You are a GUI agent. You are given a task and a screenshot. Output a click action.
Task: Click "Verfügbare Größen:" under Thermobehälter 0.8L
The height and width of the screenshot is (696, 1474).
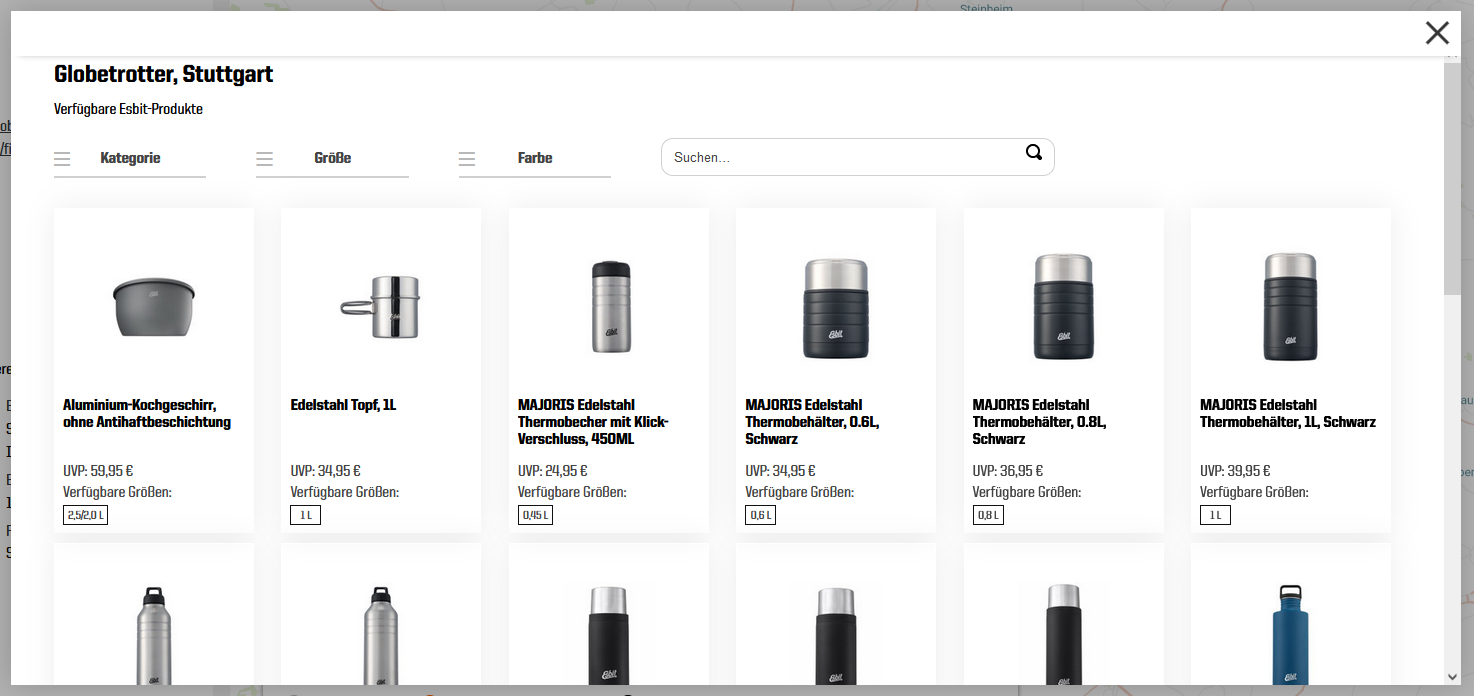tap(1027, 492)
